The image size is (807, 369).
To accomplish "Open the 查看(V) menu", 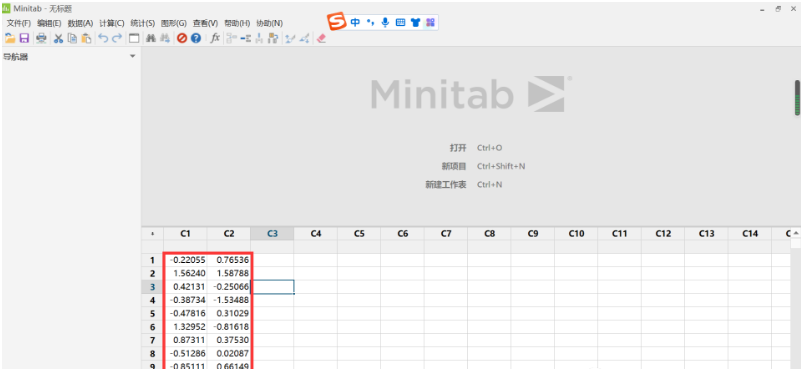I will pyautogui.click(x=205, y=23).
